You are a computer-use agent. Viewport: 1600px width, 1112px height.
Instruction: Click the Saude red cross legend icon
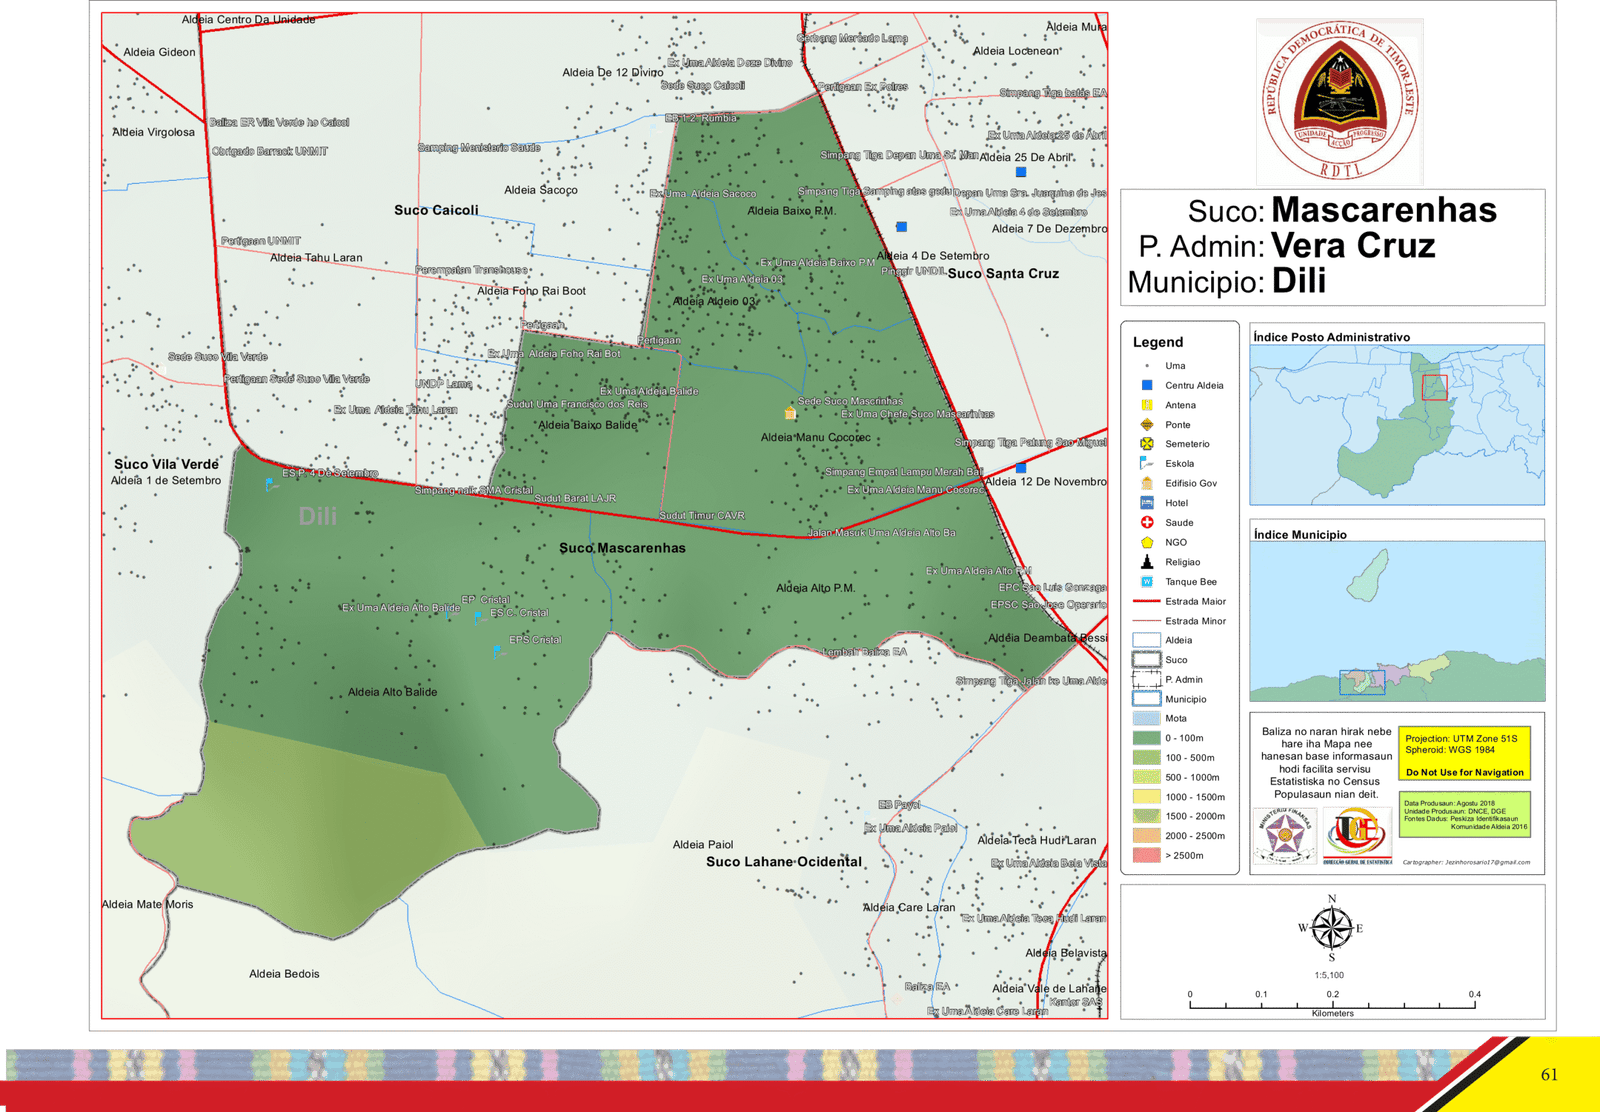(1147, 522)
